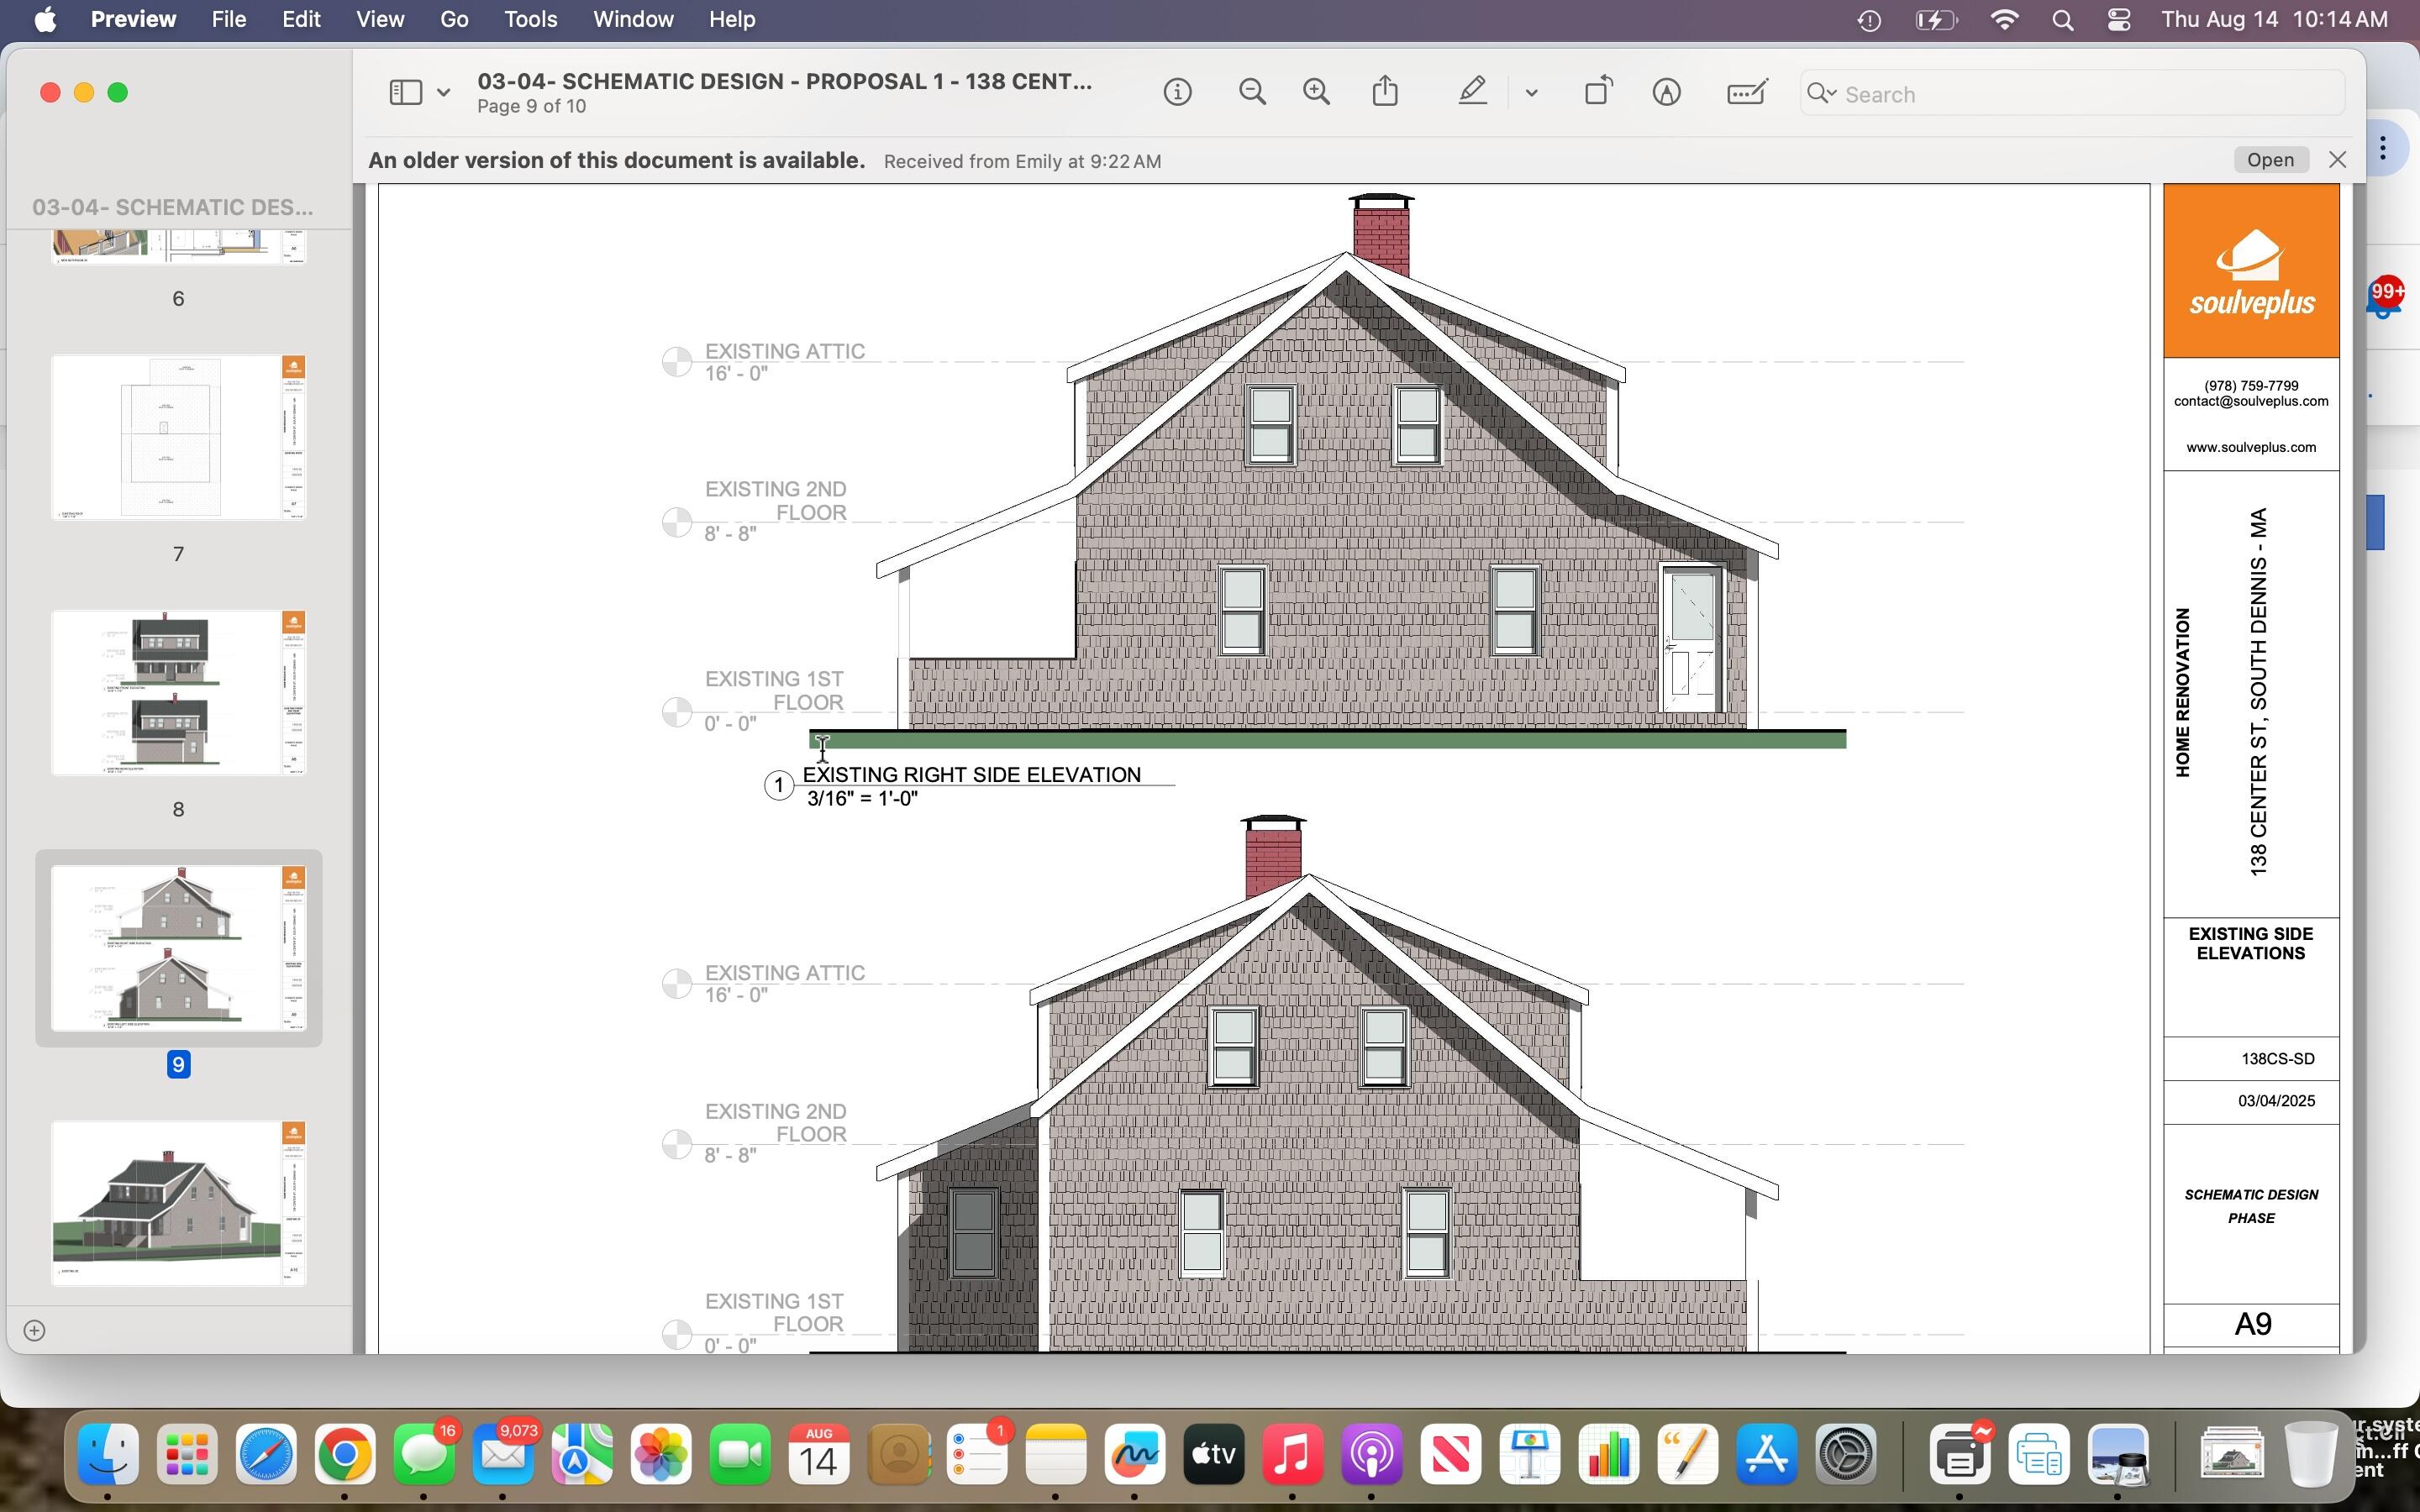Toggle the sidebar view button
This screenshot has height=1512, width=2420.
[405, 93]
